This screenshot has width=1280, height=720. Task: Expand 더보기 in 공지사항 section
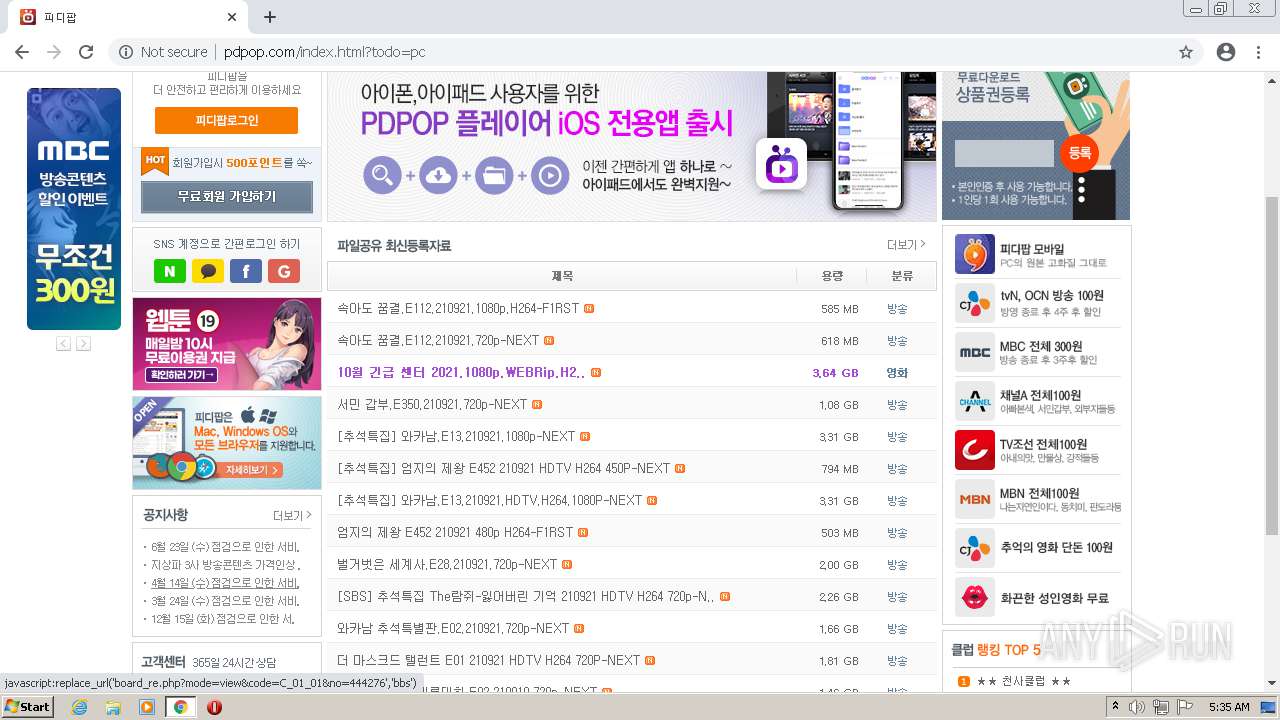[x=292, y=516]
